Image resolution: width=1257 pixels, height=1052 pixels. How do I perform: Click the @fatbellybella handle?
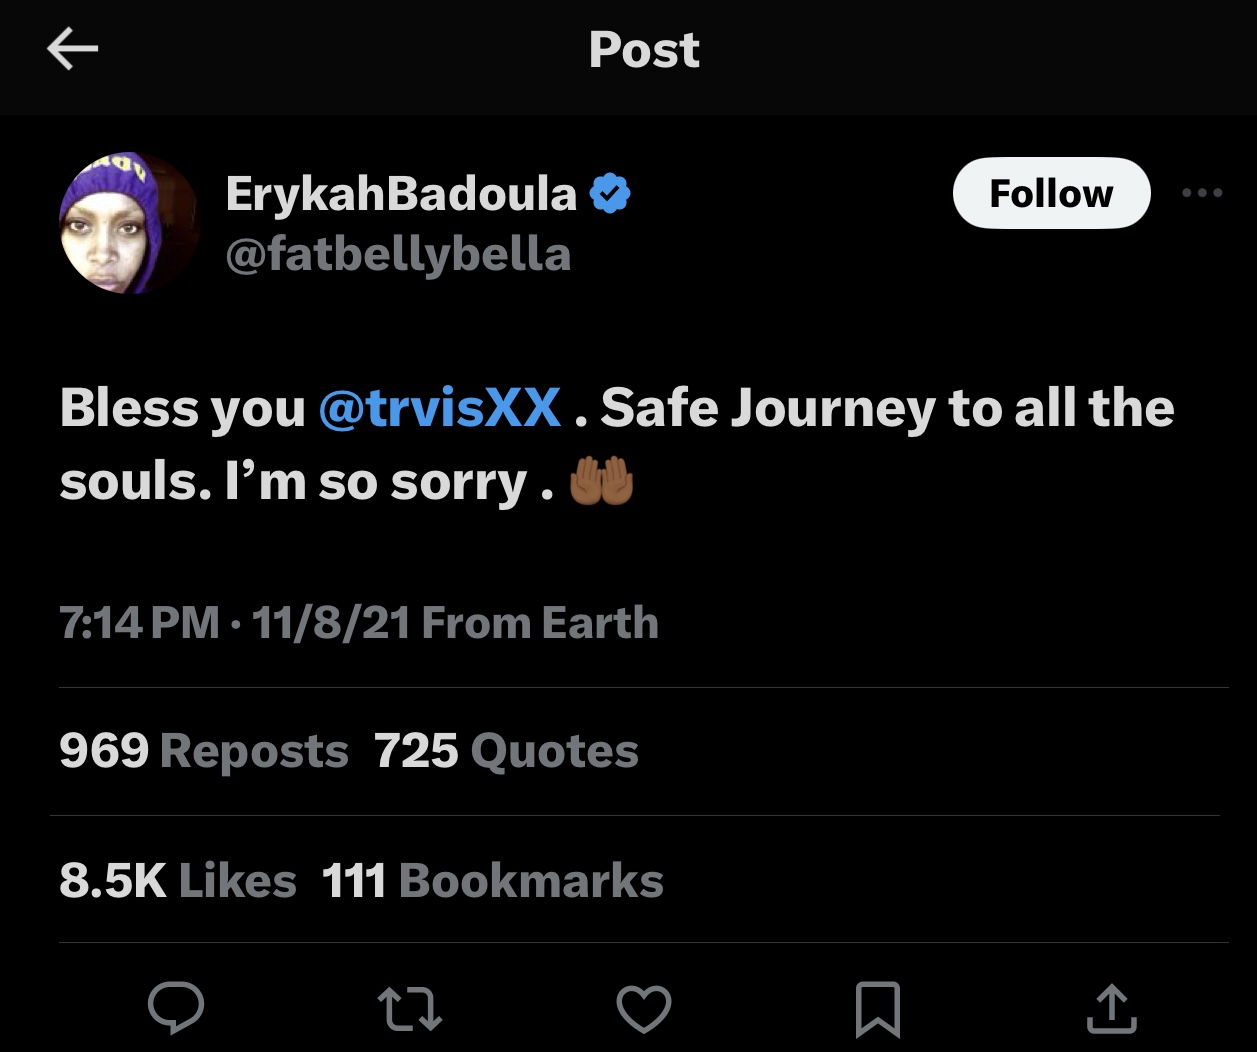point(398,255)
